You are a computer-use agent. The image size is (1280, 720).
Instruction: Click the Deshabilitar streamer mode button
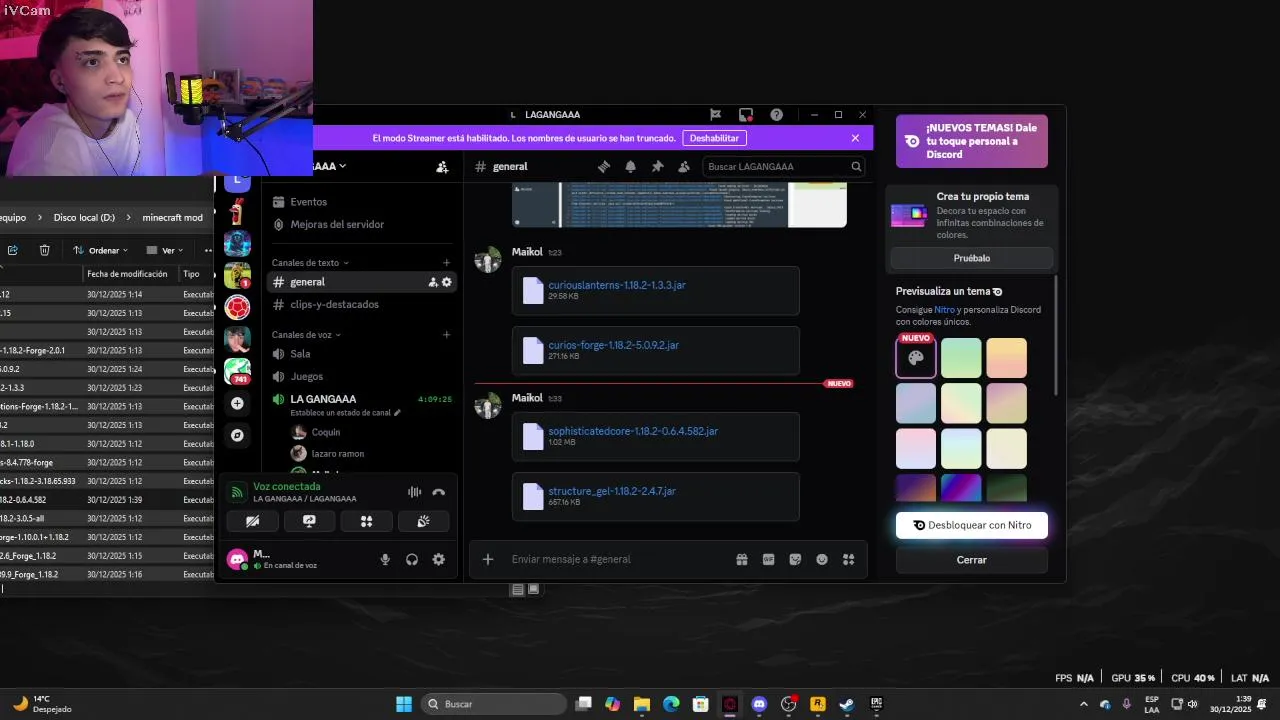(714, 138)
